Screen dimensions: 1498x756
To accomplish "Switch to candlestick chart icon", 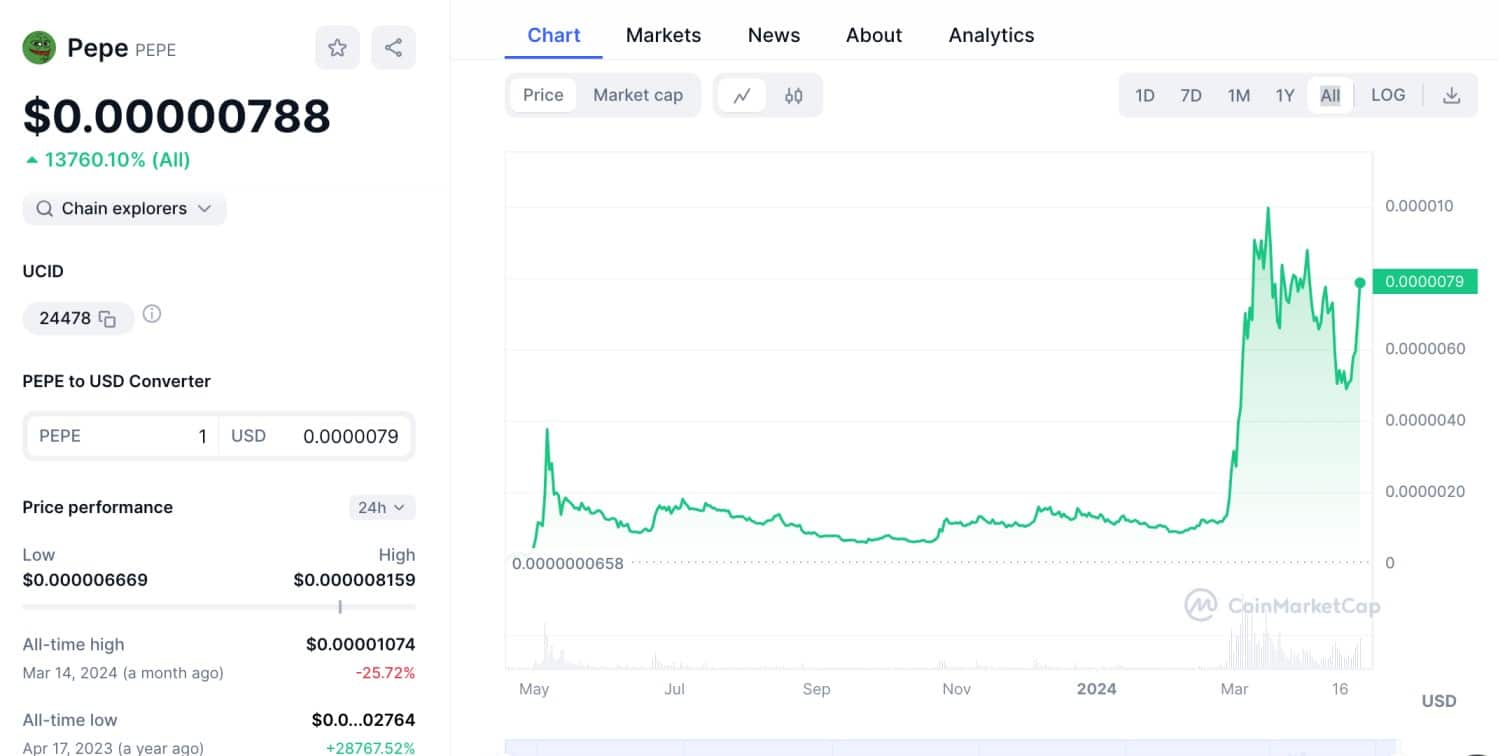I will [x=794, y=95].
